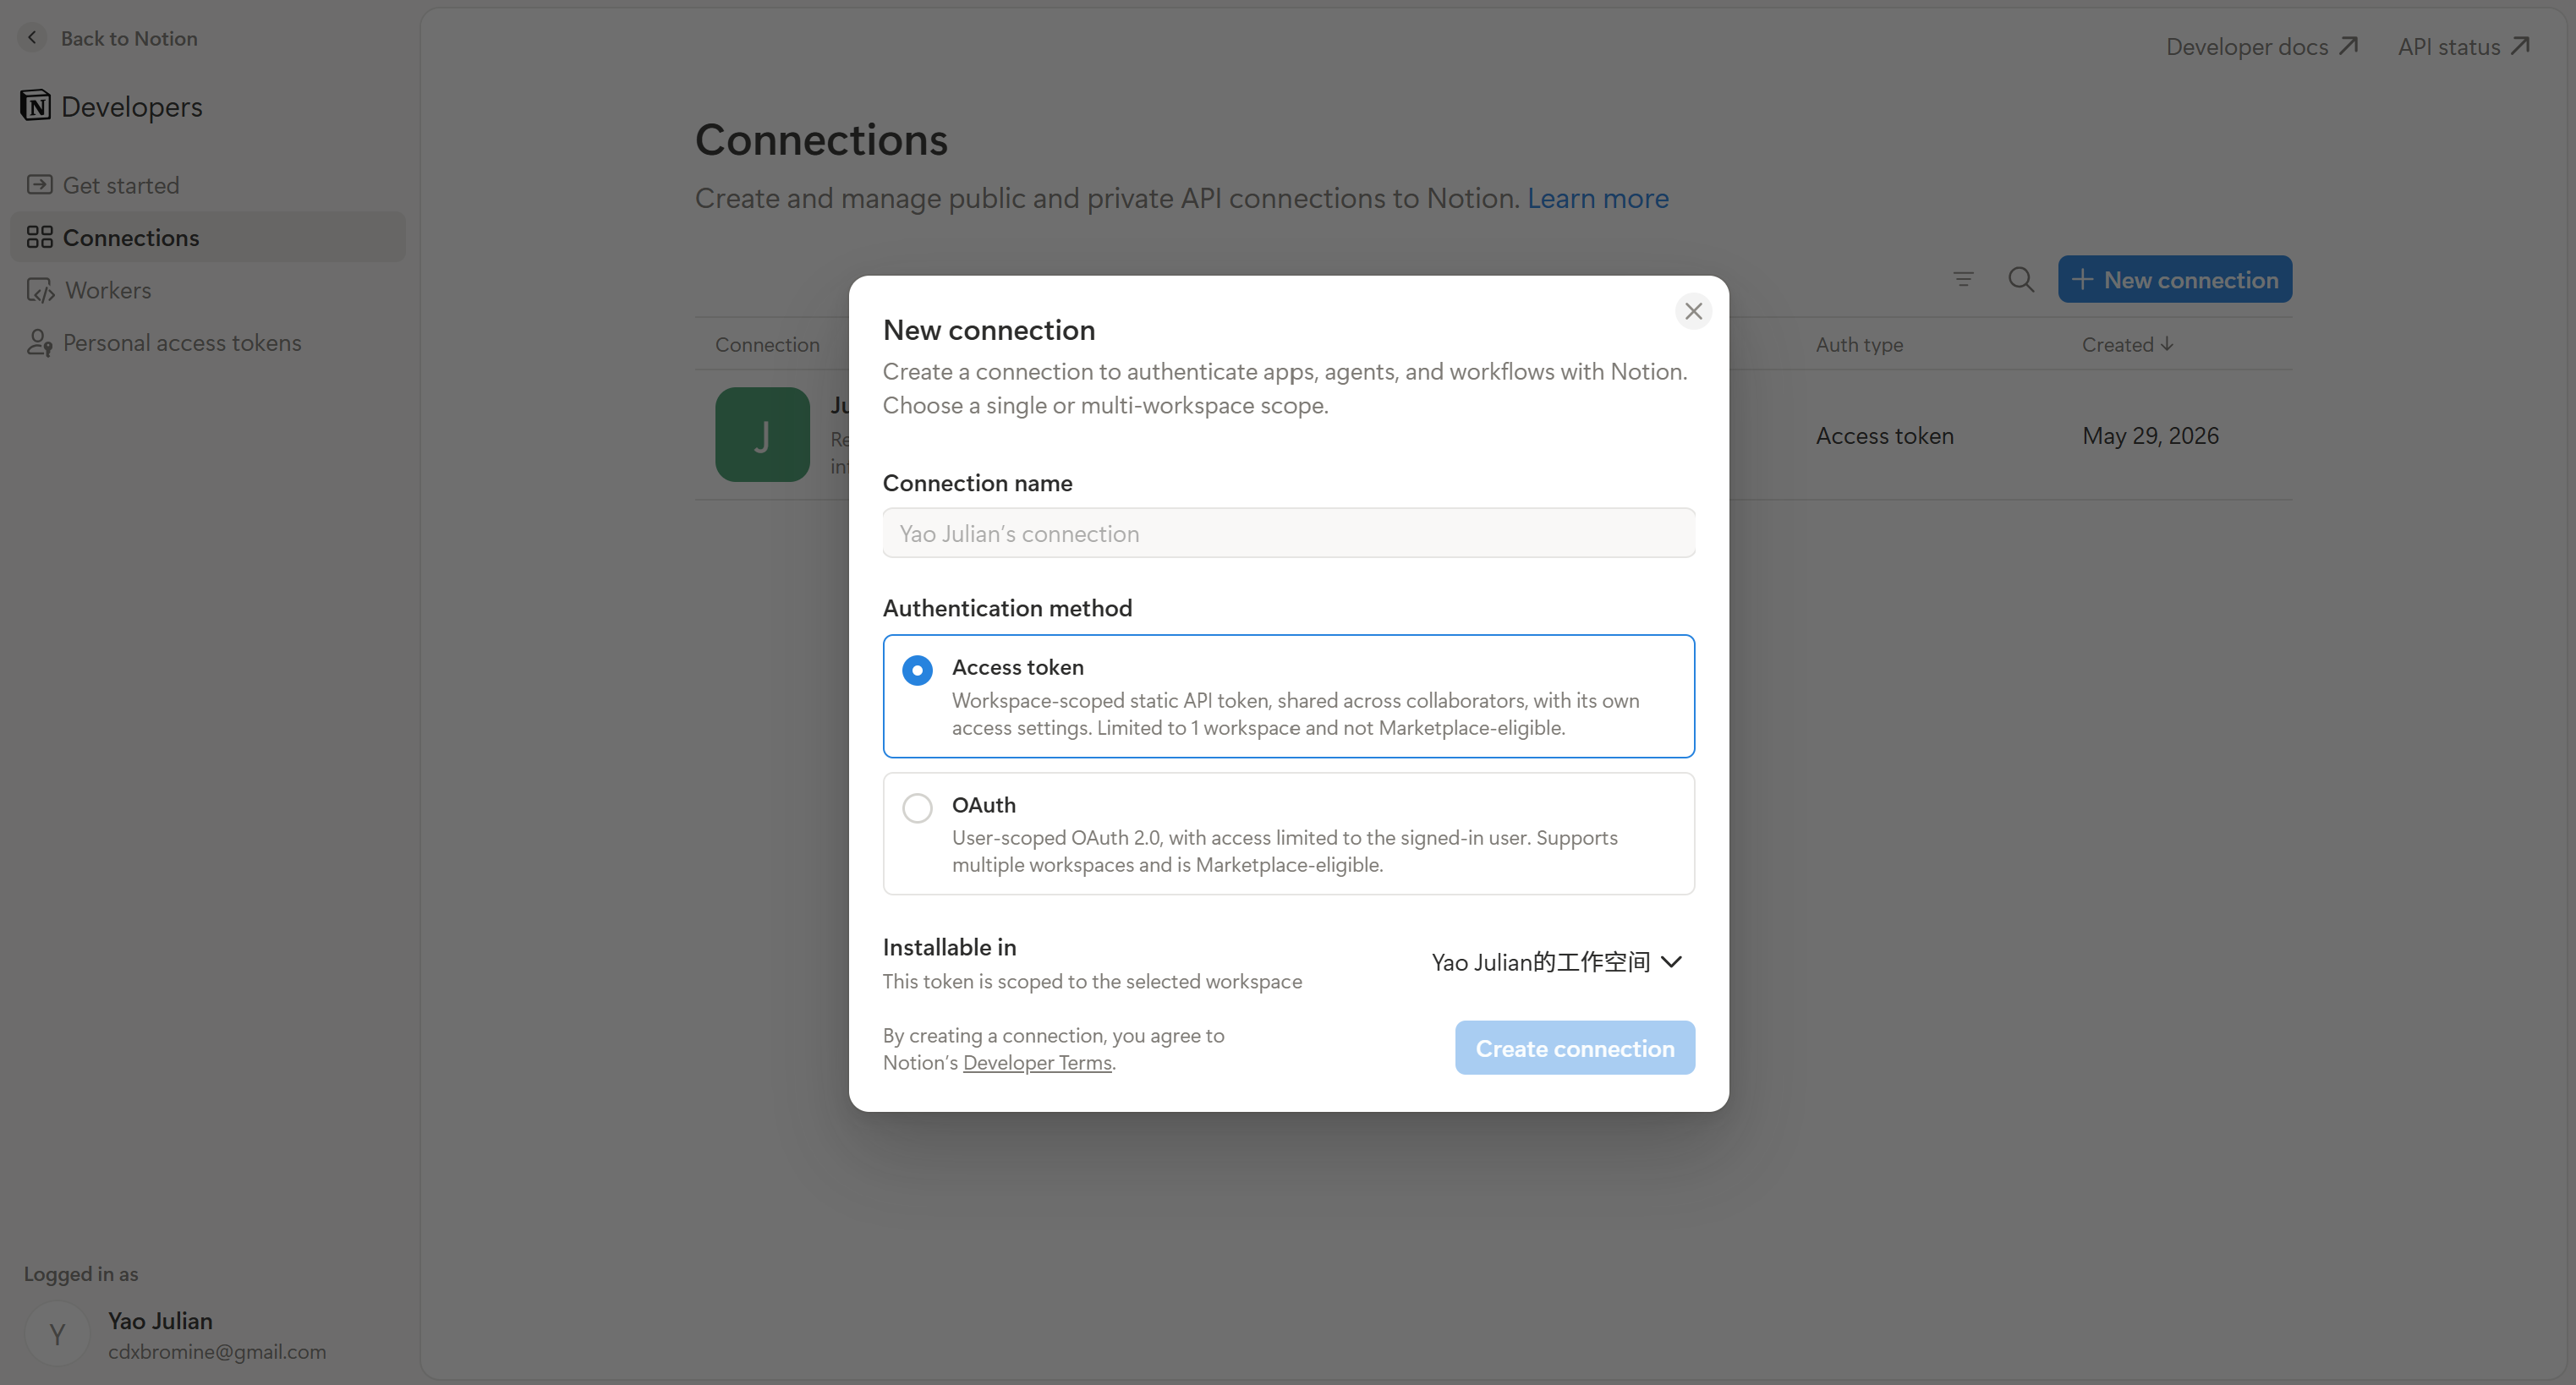
Task: Click the OAuth option description text
Action: coord(1284,851)
